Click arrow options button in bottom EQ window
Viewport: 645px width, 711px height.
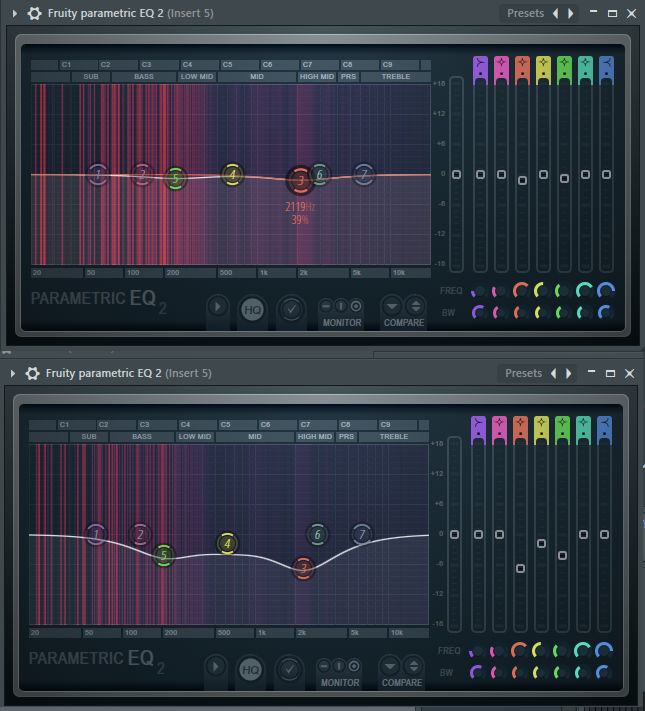216,667
